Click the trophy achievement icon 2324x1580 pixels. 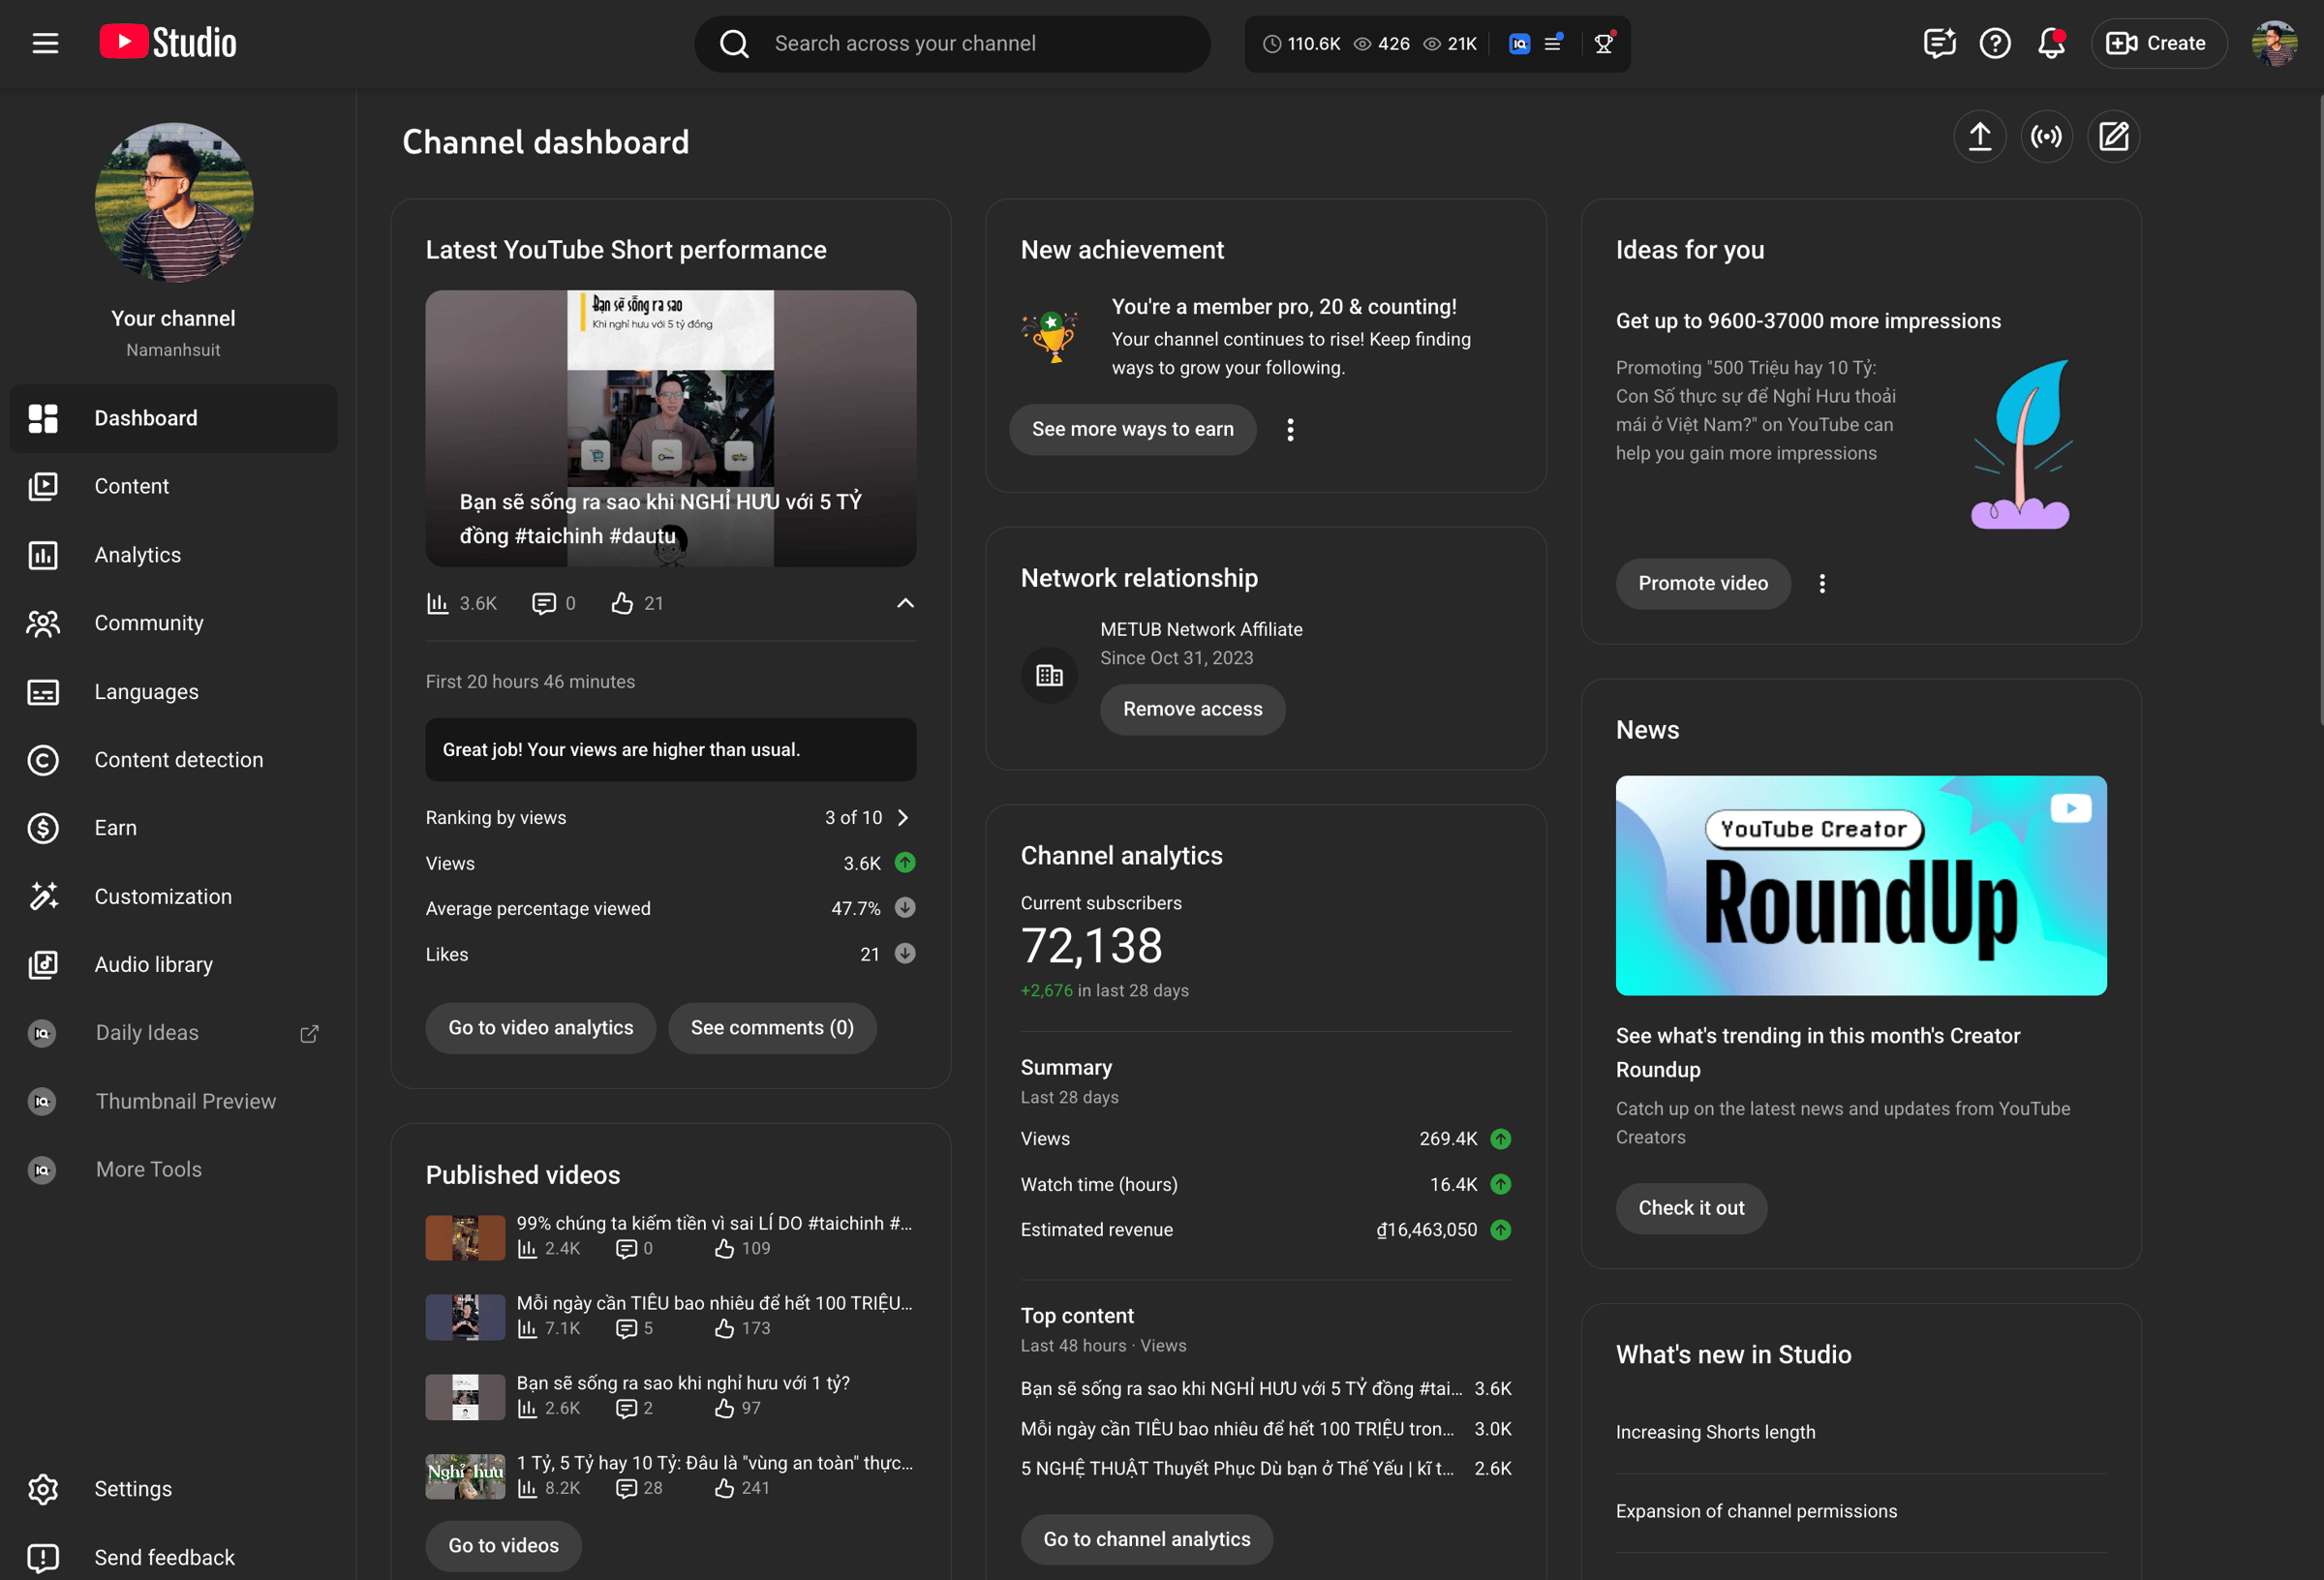pyautogui.click(x=1052, y=337)
